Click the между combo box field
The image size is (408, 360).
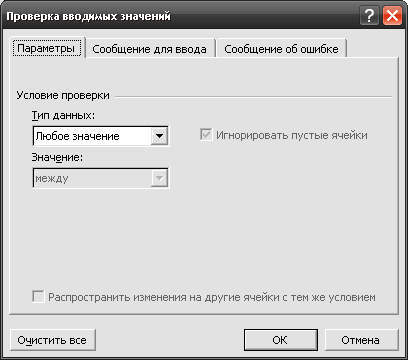101,178
